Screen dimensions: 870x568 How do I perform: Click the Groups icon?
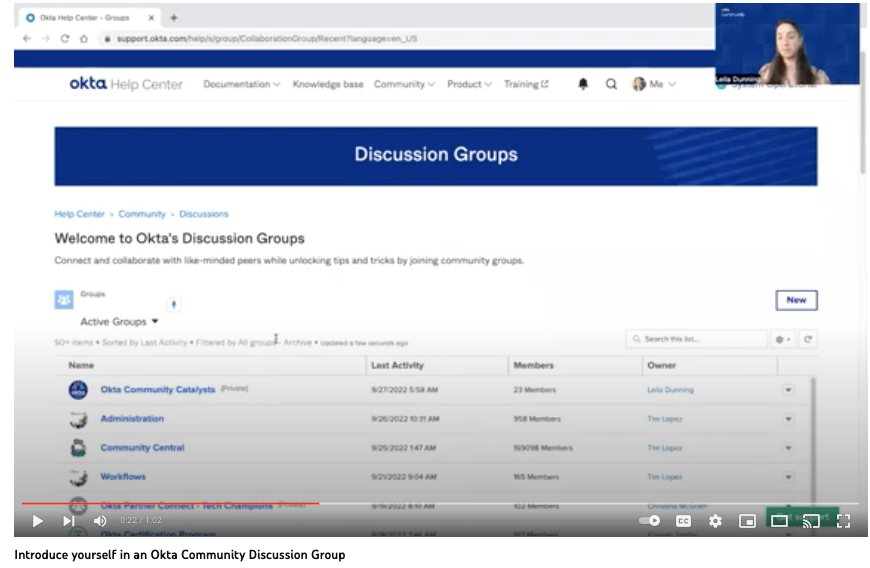(64, 300)
